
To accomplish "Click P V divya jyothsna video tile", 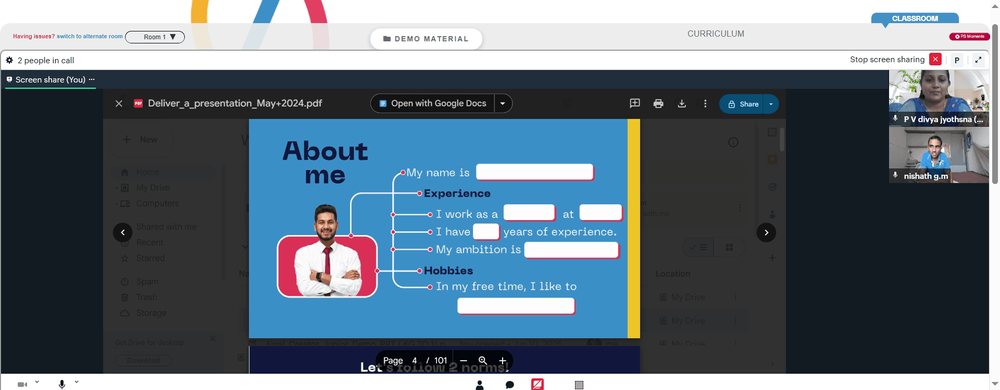I will 939,97.
